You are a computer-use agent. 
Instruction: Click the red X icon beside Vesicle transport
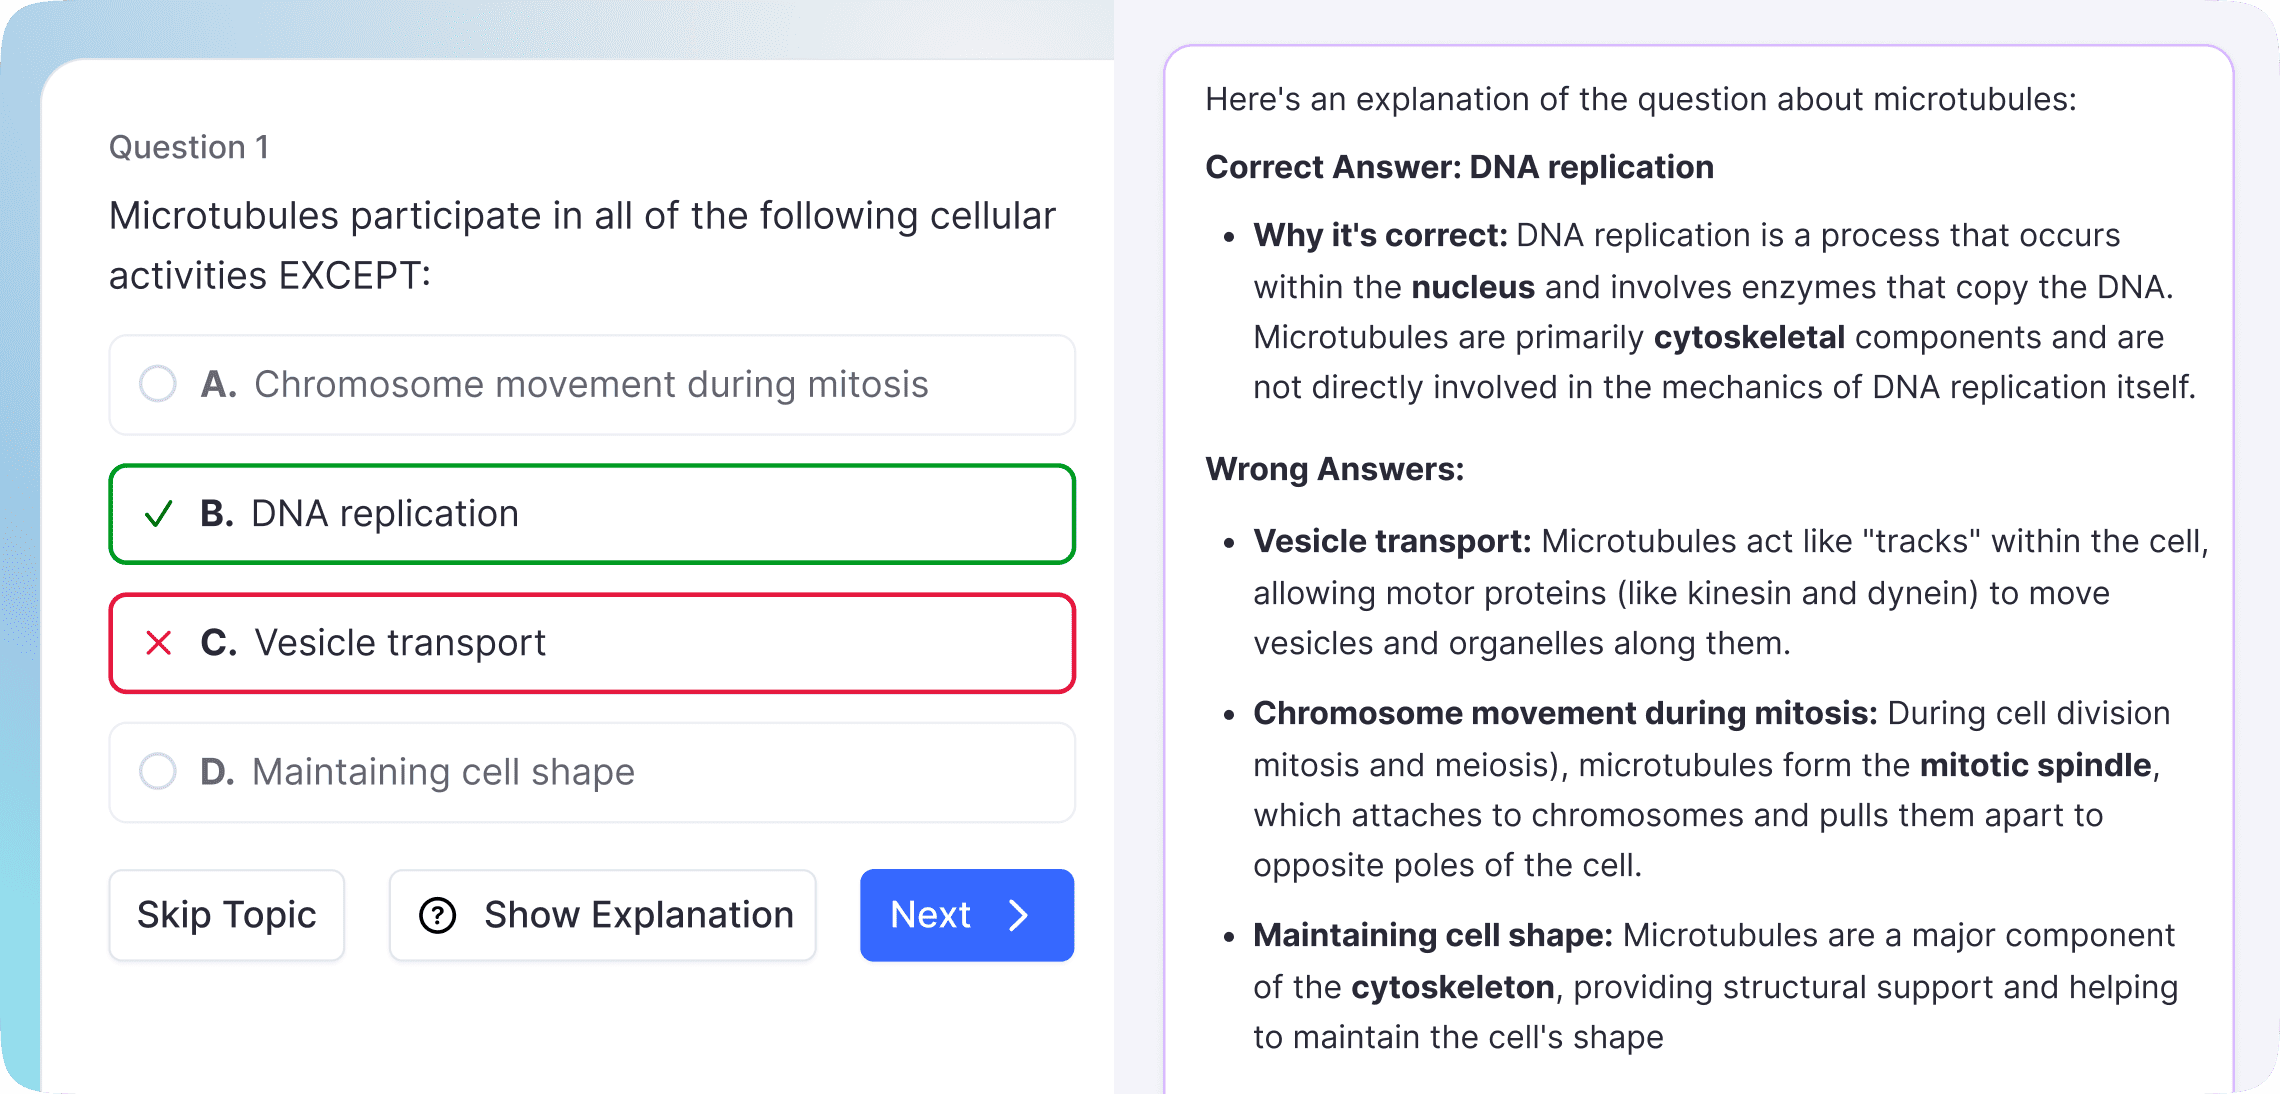[157, 643]
